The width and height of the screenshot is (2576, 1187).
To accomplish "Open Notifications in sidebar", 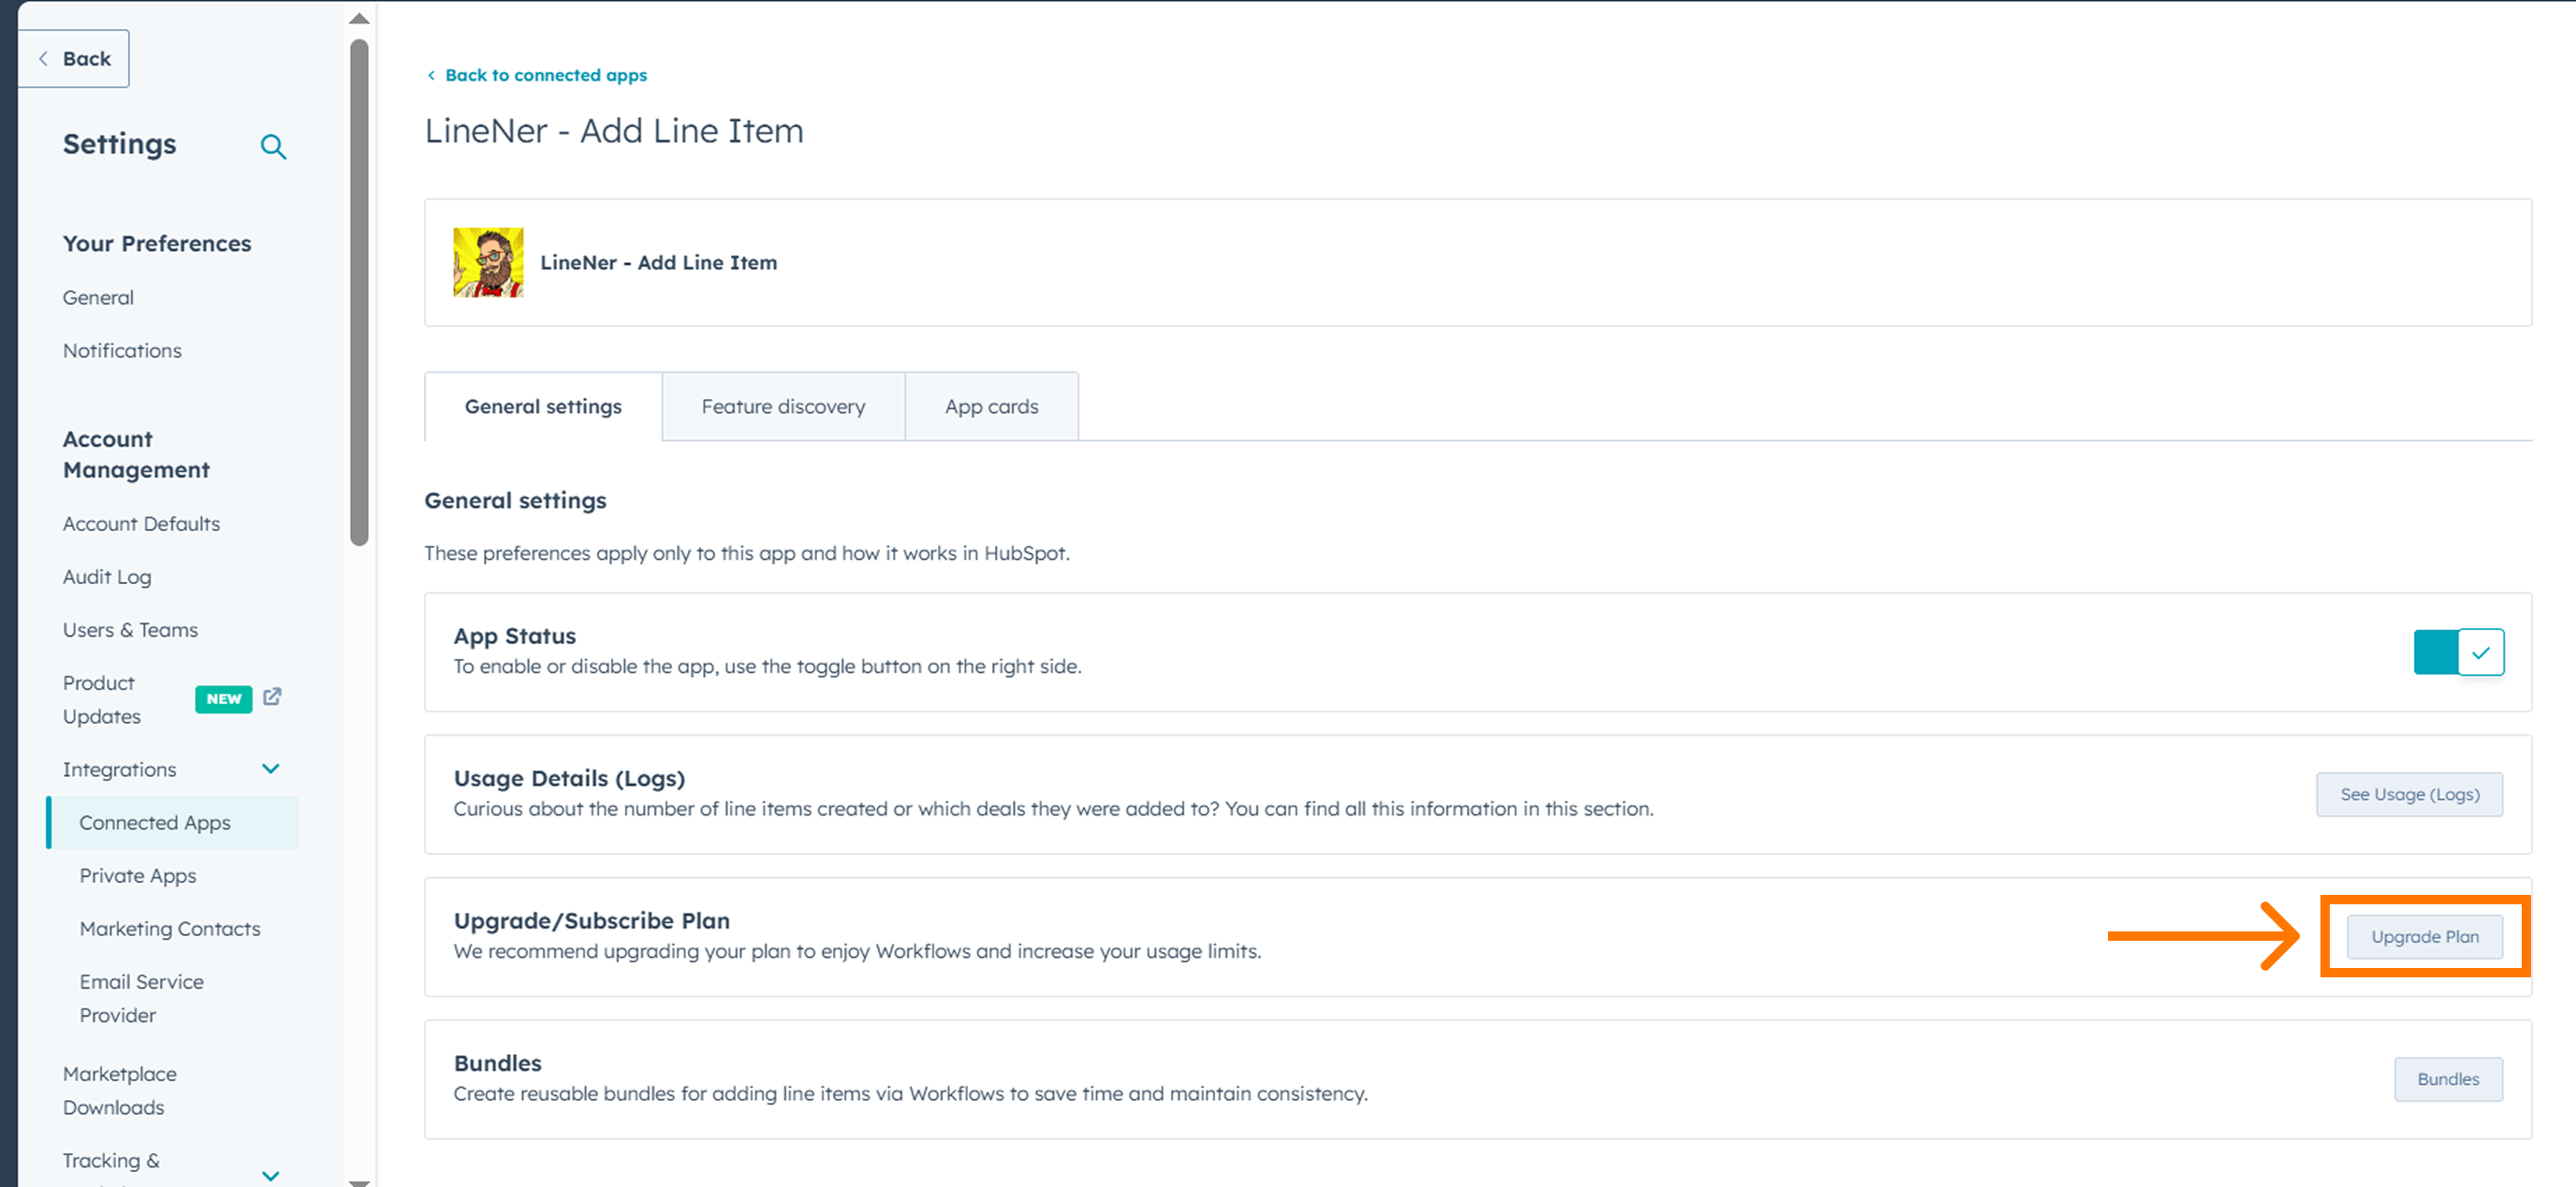I will [x=122, y=350].
